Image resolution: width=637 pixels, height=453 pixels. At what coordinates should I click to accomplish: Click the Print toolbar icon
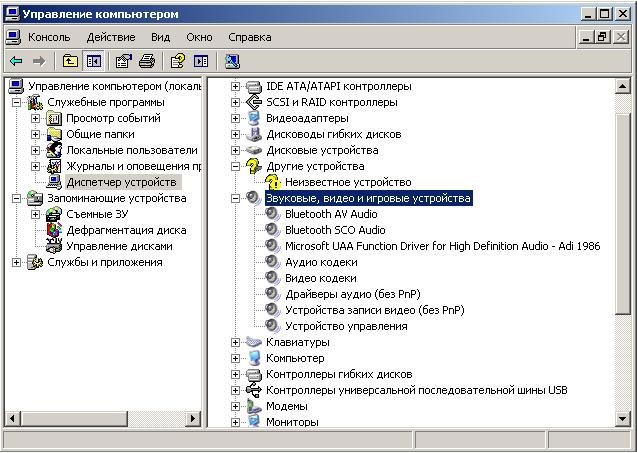click(147, 61)
